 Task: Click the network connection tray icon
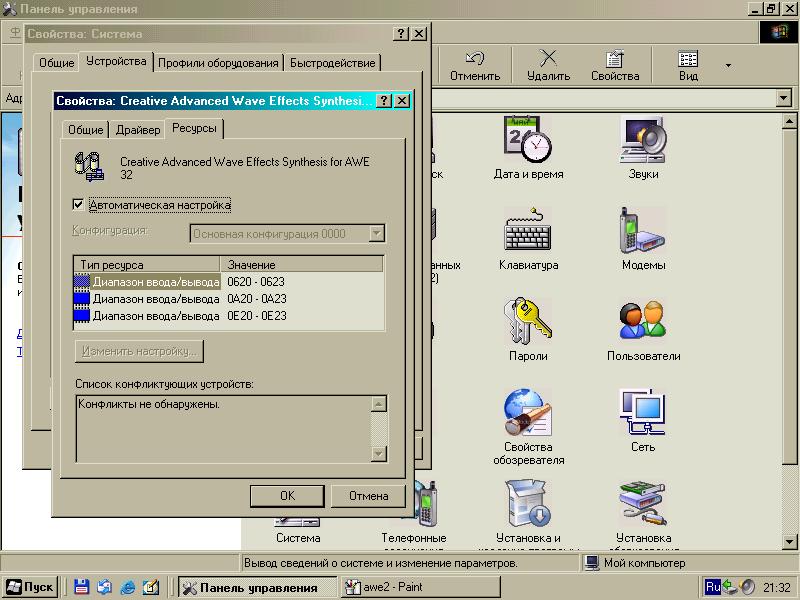(x=730, y=587)
